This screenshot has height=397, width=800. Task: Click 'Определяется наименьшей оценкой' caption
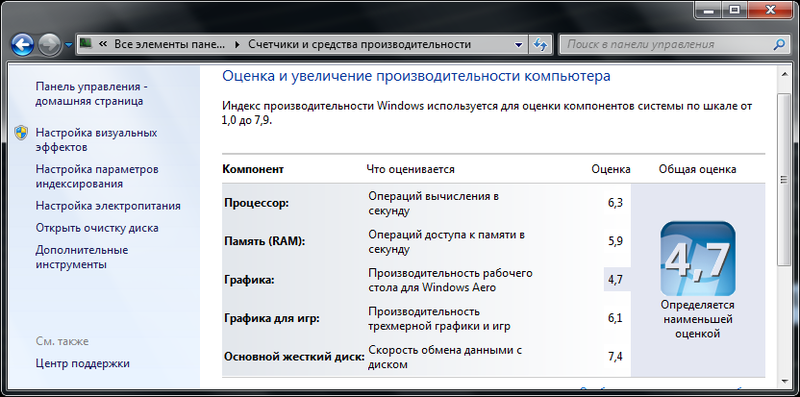click(697, 319)
